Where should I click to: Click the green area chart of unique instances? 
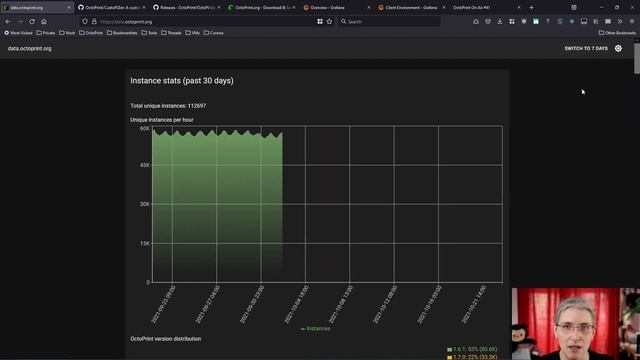click(x=217, y=206)
